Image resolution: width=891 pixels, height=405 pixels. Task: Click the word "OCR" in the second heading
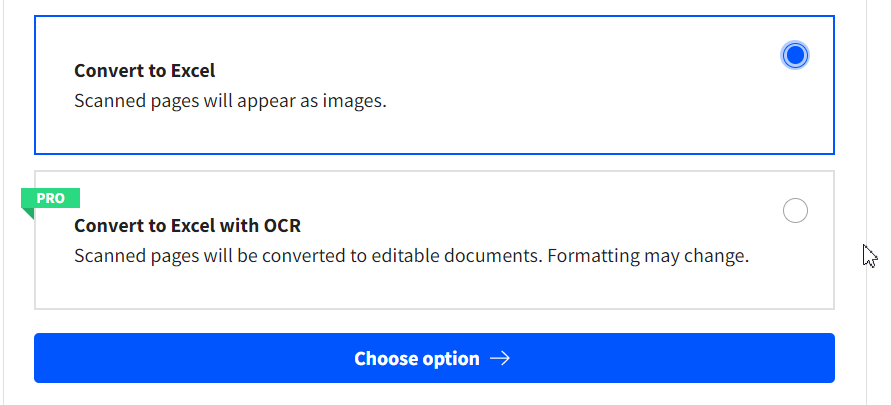[282, 226]
